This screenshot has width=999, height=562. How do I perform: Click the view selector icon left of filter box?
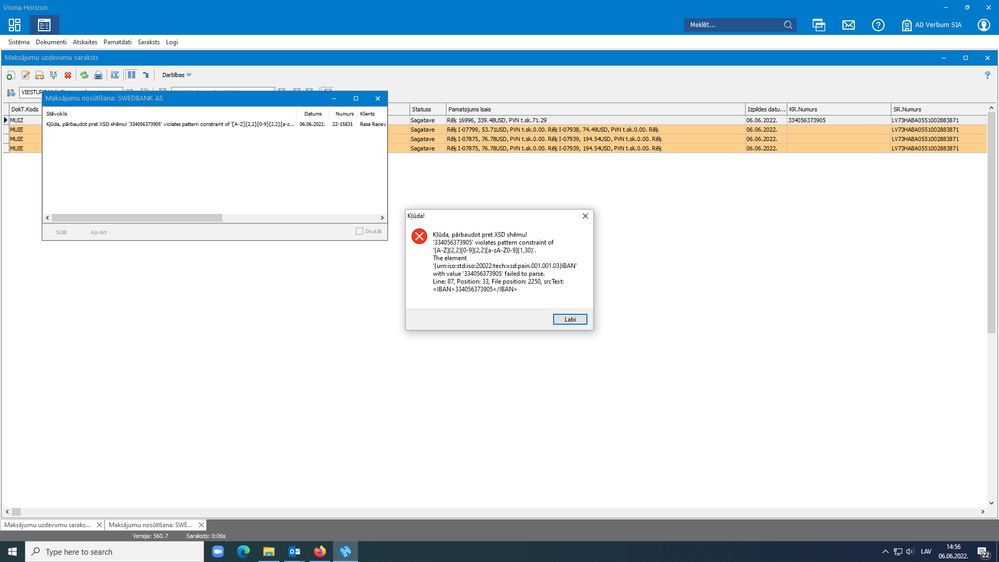click(11, 93)
